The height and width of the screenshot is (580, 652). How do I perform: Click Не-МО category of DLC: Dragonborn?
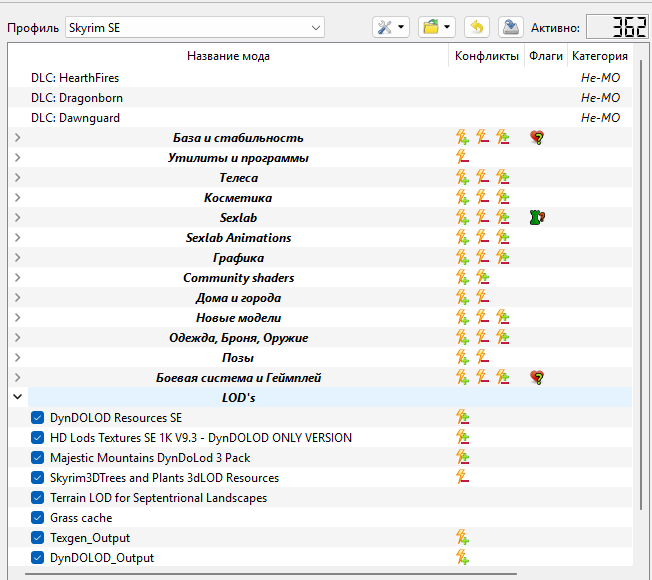pyautogui.click(x=600, y=98)
